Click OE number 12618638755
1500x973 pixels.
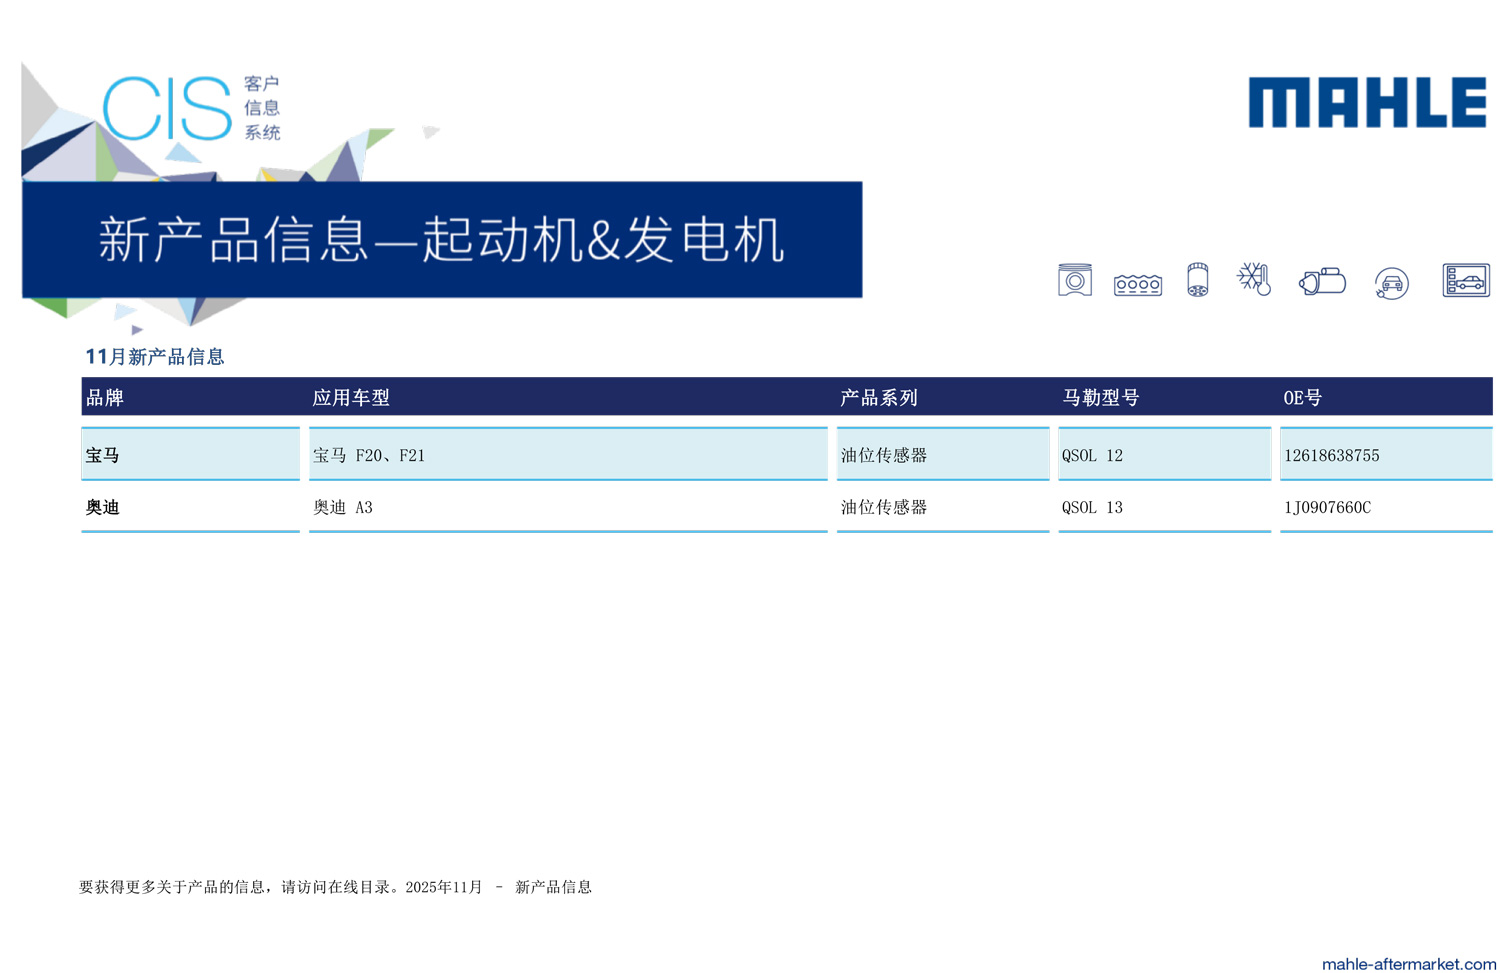tap(1331, 456)
